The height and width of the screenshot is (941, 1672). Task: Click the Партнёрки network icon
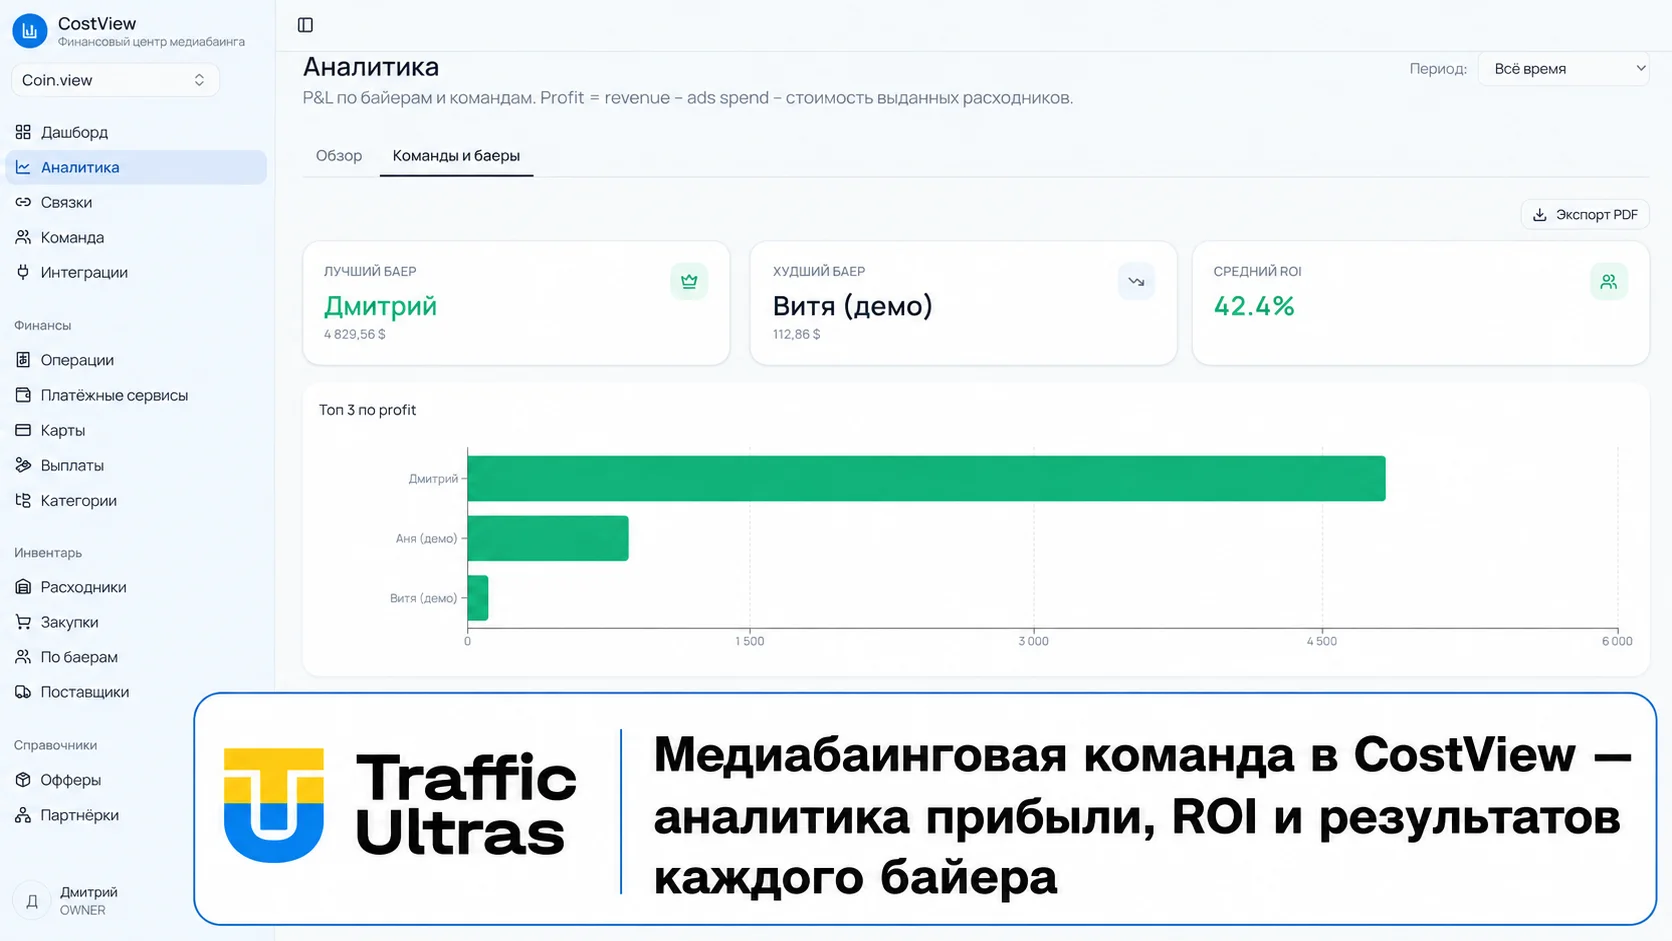coord(23,815)
